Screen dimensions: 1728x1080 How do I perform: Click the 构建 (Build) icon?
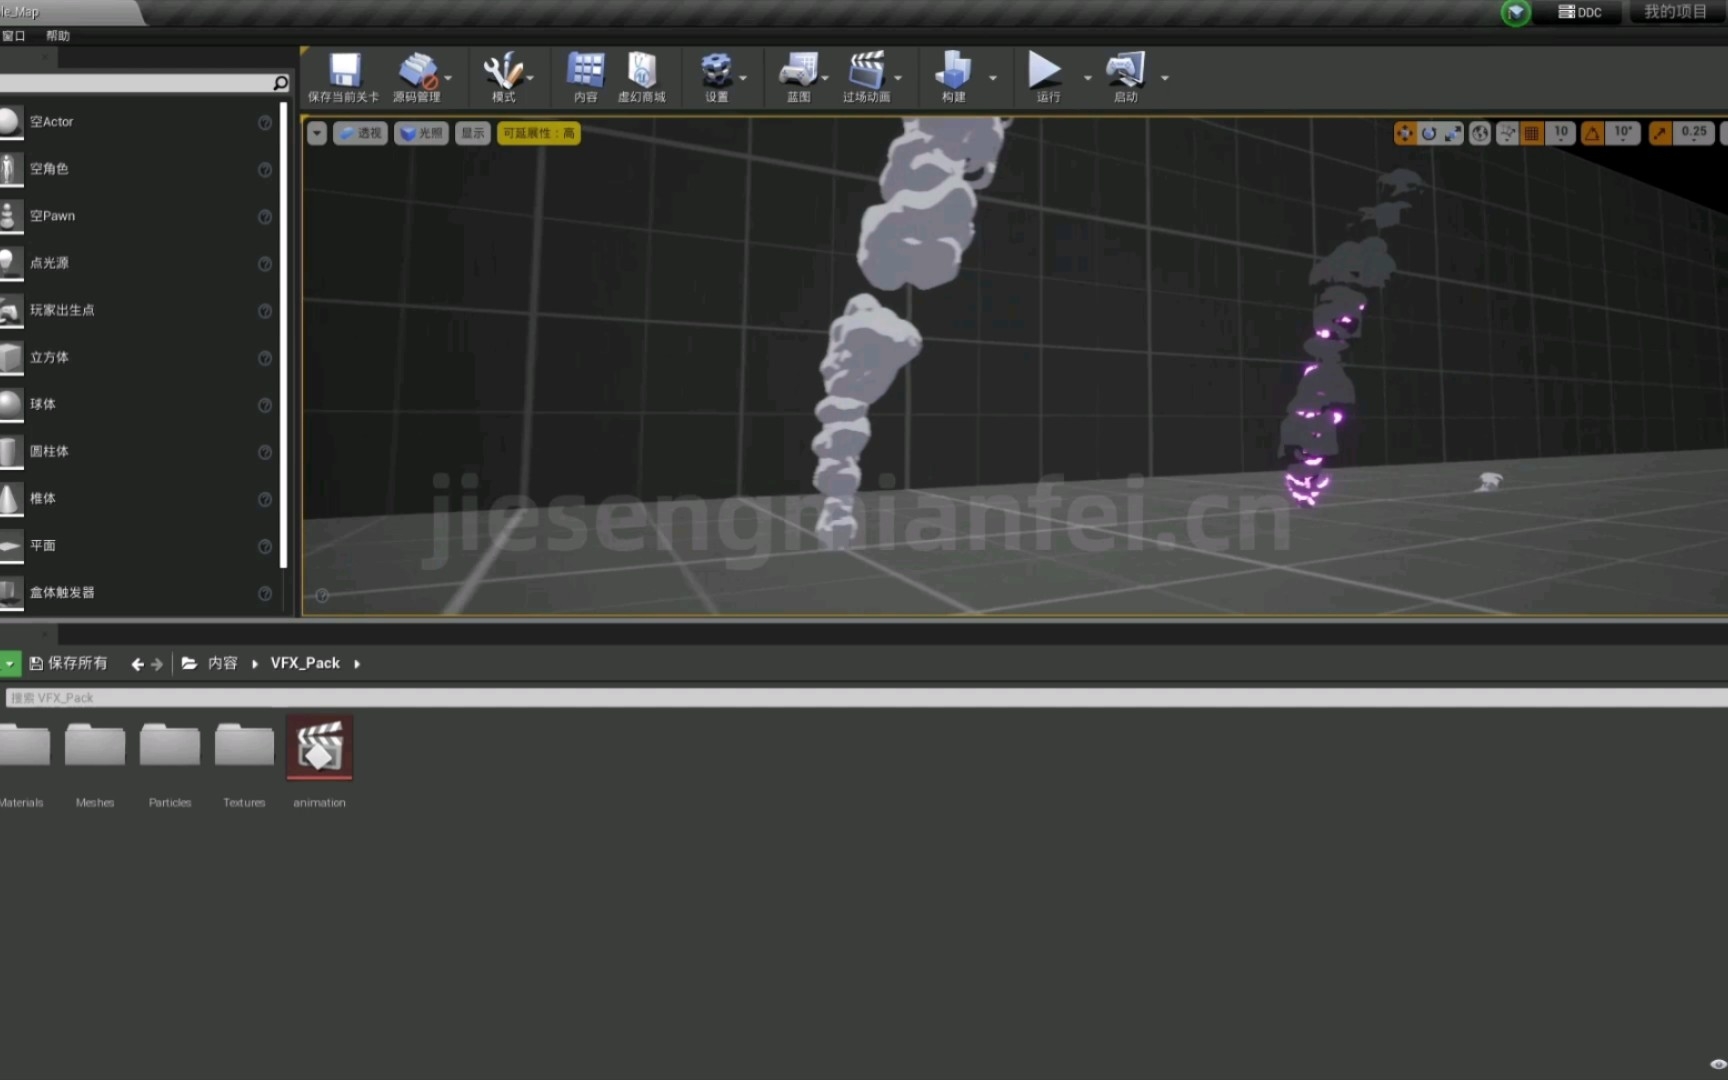[x=951, y=76]
